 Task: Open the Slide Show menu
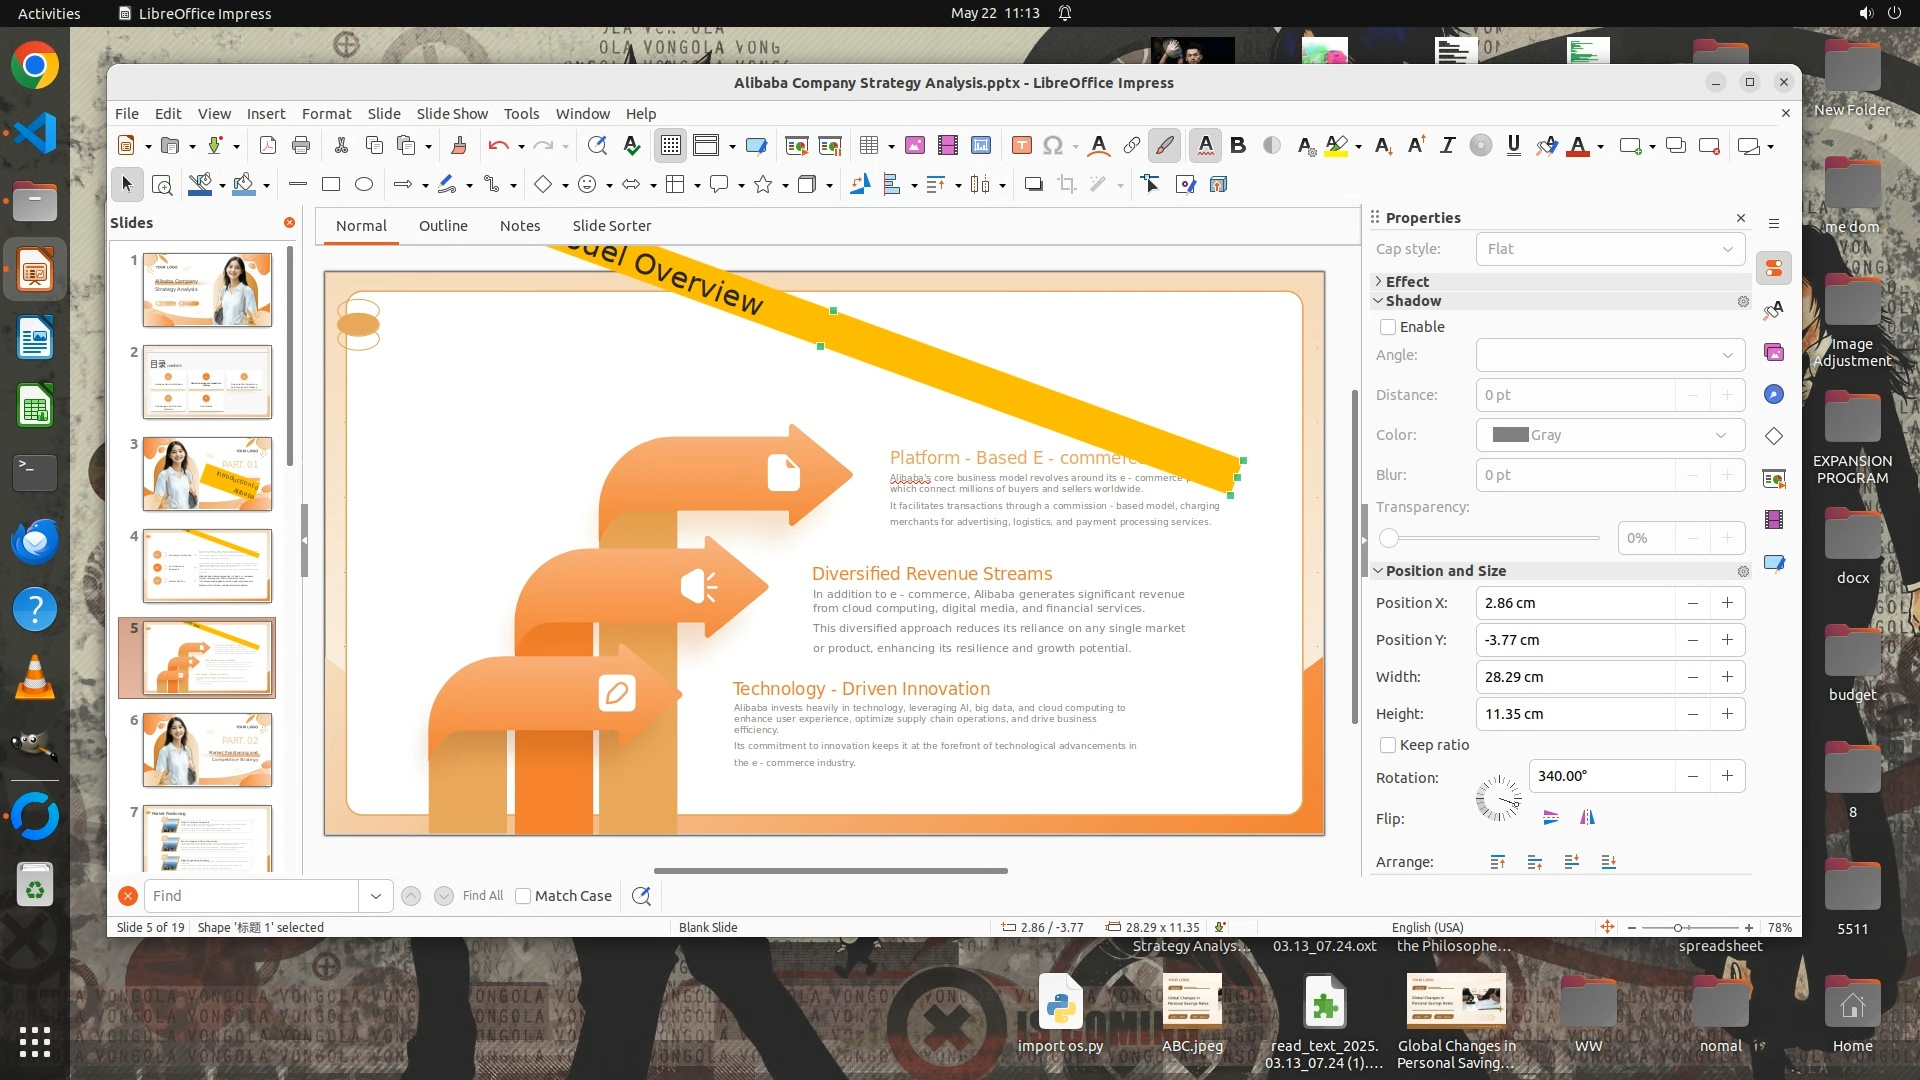(x=452, y=114)
